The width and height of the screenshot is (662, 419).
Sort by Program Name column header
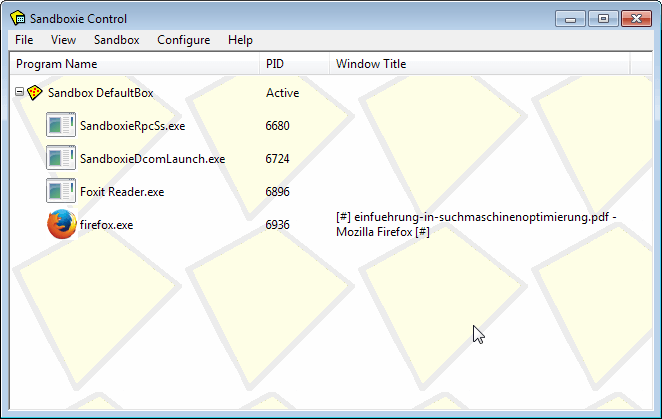click(135, 64)
